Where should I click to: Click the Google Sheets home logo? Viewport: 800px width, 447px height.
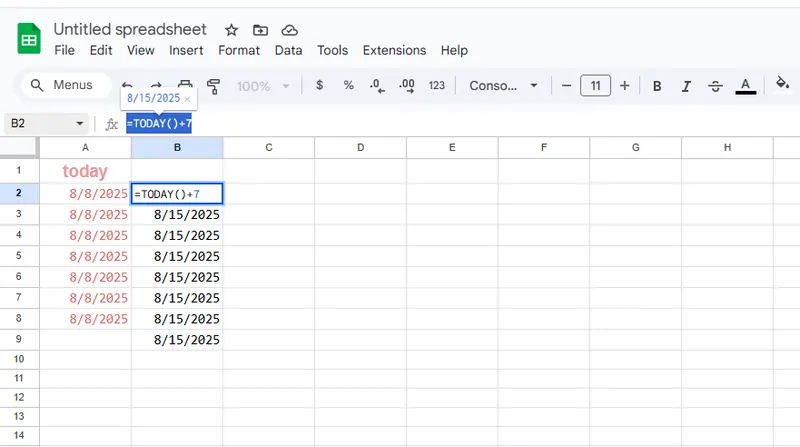point(29,40)
